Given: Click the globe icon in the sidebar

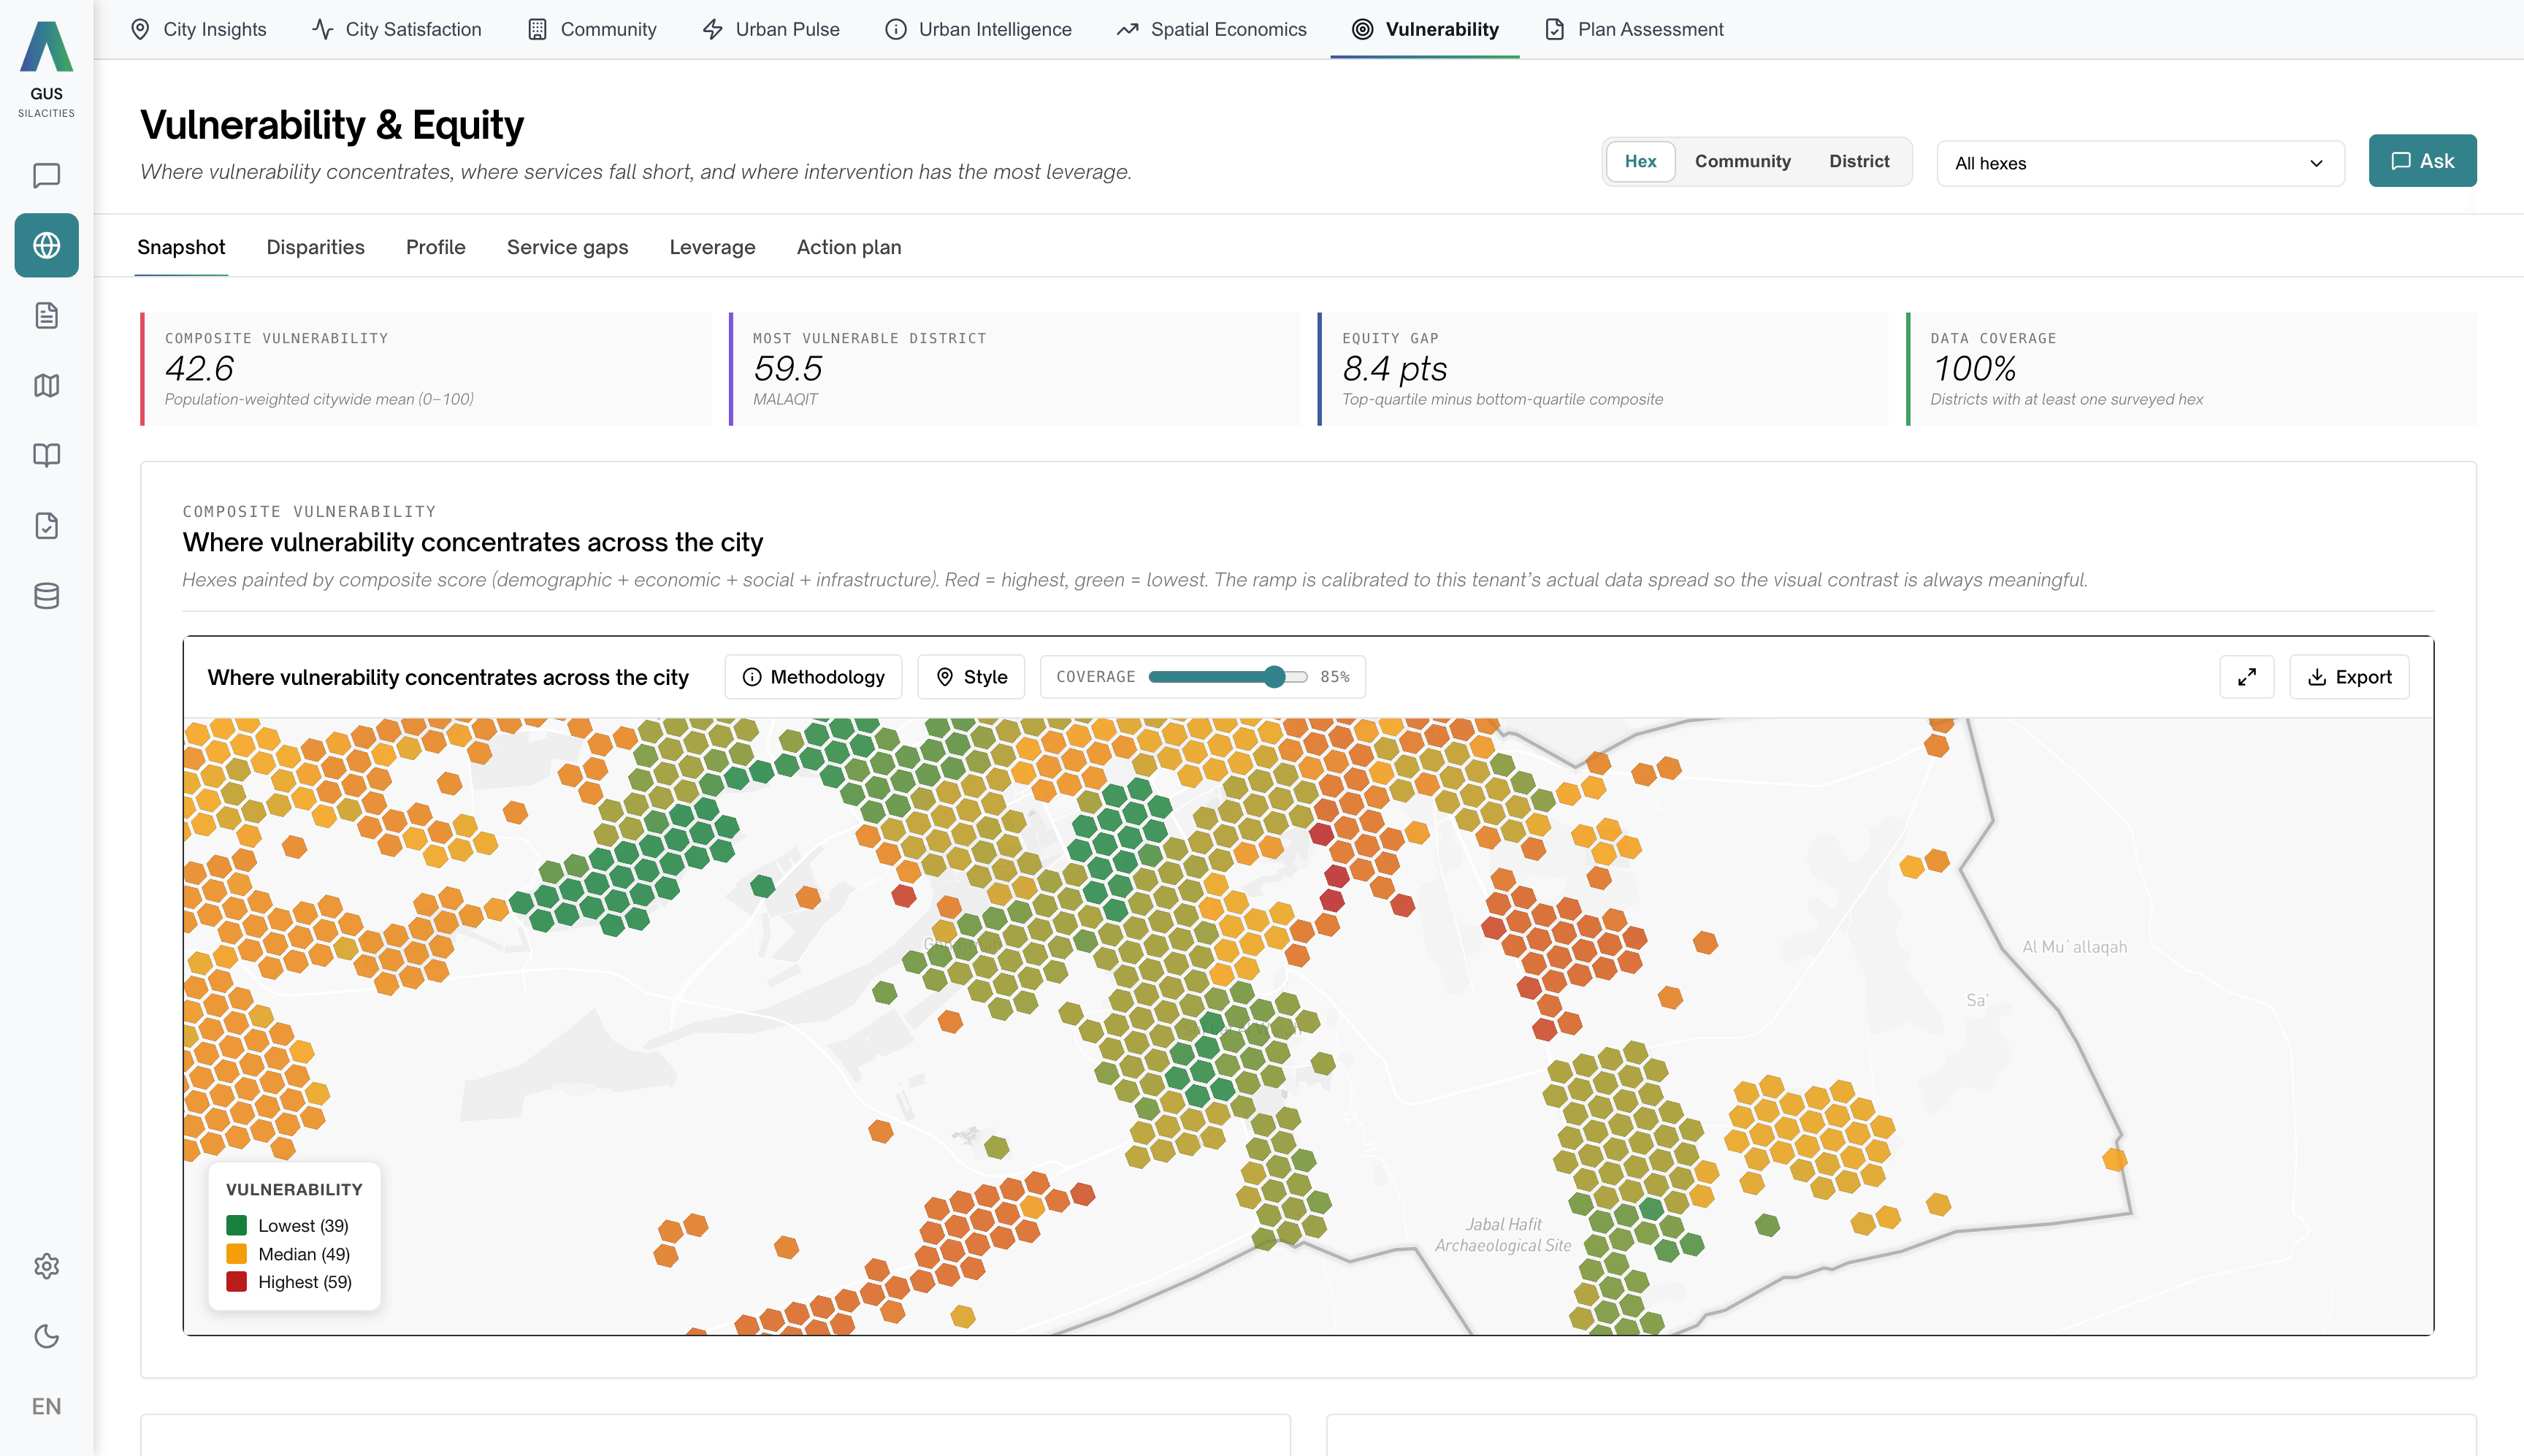Looking at the screenshot, I should click(x=46, y=245).
